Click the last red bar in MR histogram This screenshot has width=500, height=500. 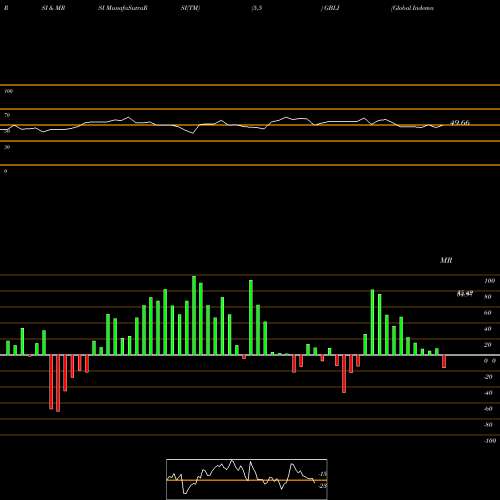point(444,361)
